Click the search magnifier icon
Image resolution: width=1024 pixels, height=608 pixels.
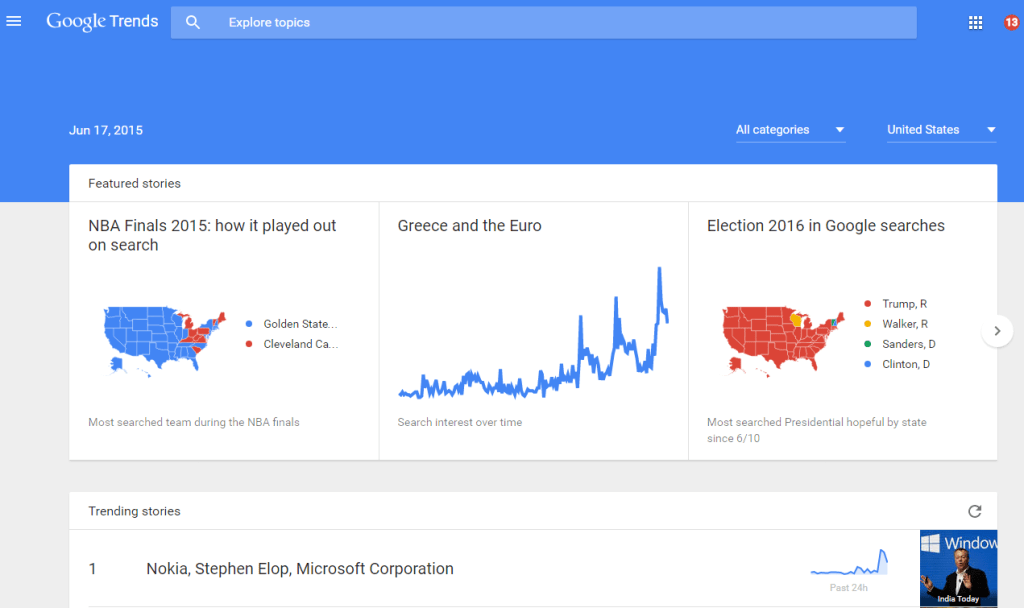click(193, 22)
